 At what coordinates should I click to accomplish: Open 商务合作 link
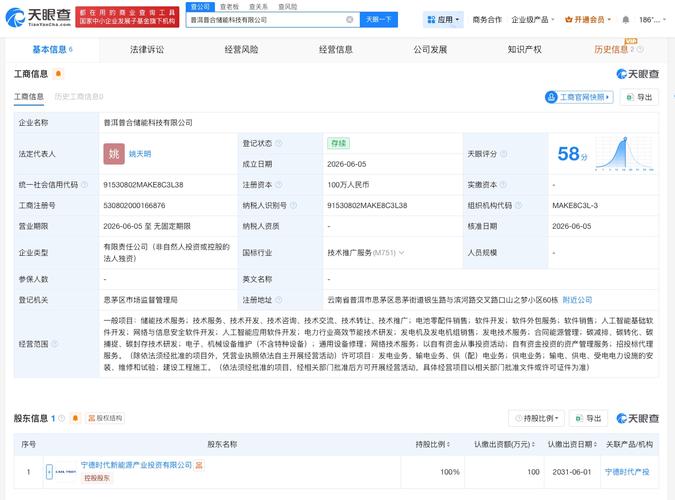tap(487, 19)
